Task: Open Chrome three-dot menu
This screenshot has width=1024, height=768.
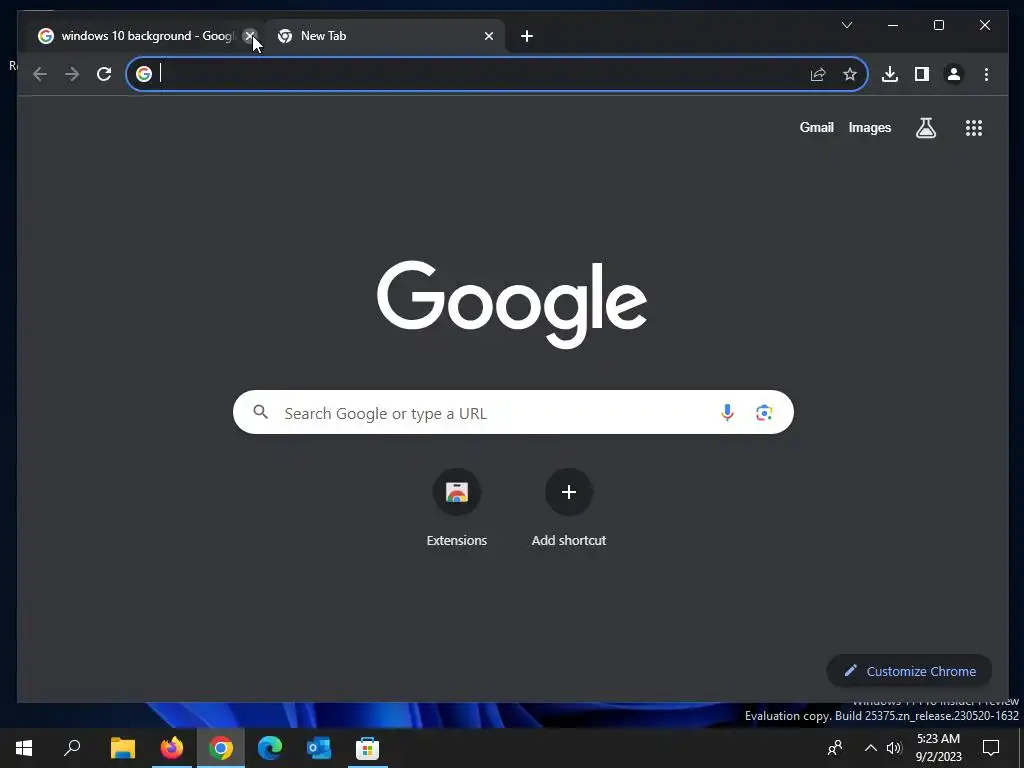Action: pos(986,74)
